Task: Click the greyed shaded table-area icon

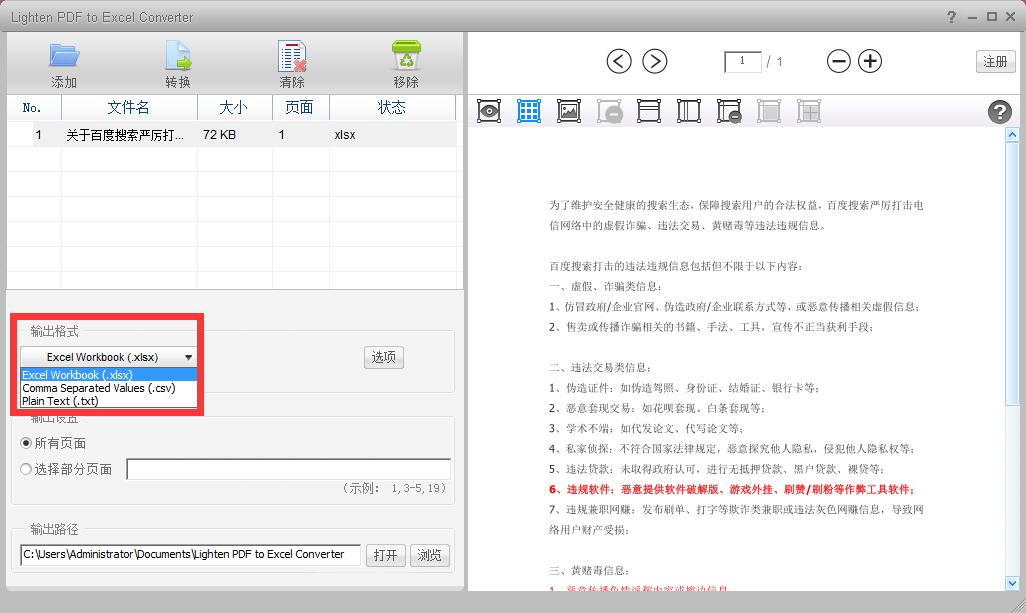Action: pyautogui.click(x=769, y=111)
